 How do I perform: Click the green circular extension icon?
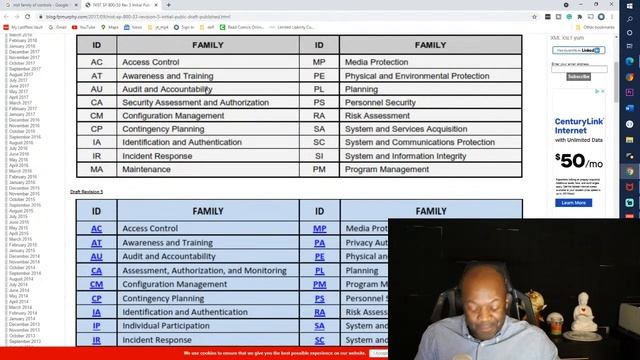click(569, 17)
